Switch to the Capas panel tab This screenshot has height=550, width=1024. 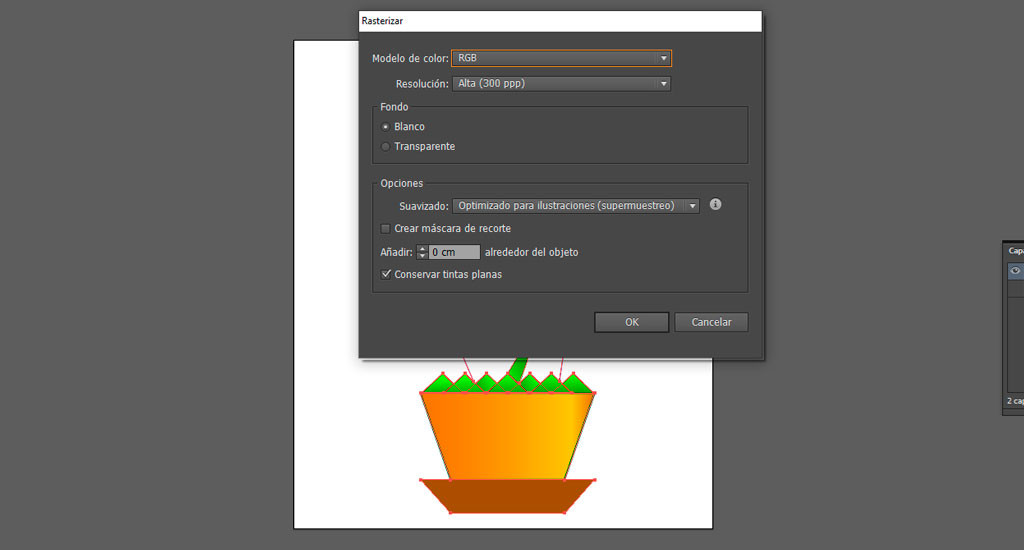1015,251
